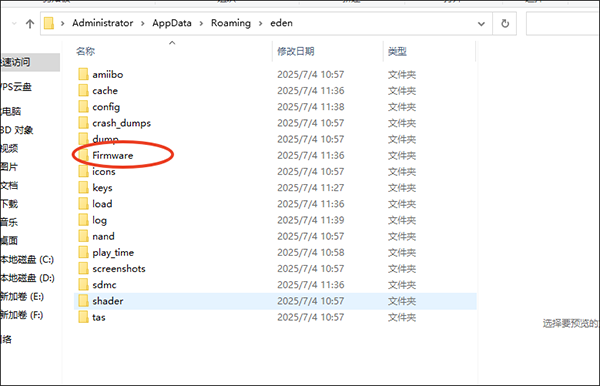The image size is (600, 386).
Task: Click the Firmware folder icon
Action: coord(83,155)
